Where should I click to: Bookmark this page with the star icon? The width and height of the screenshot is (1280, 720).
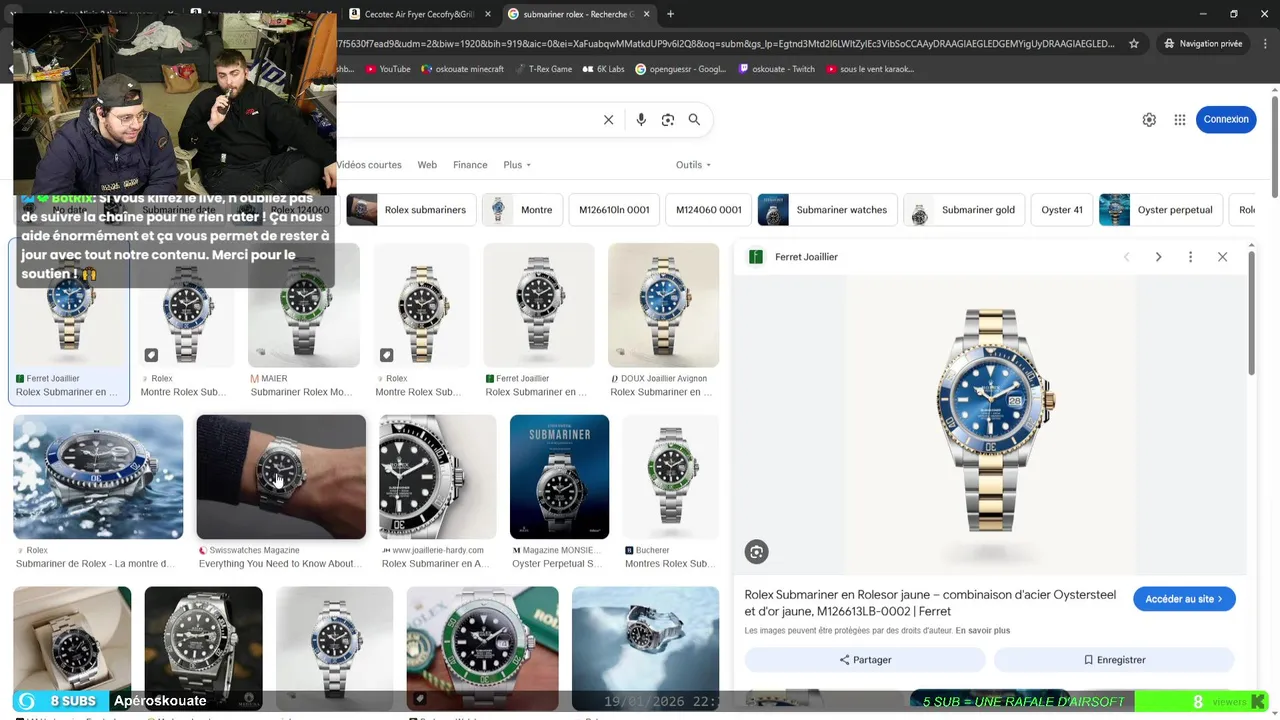tap(1134, 44)
